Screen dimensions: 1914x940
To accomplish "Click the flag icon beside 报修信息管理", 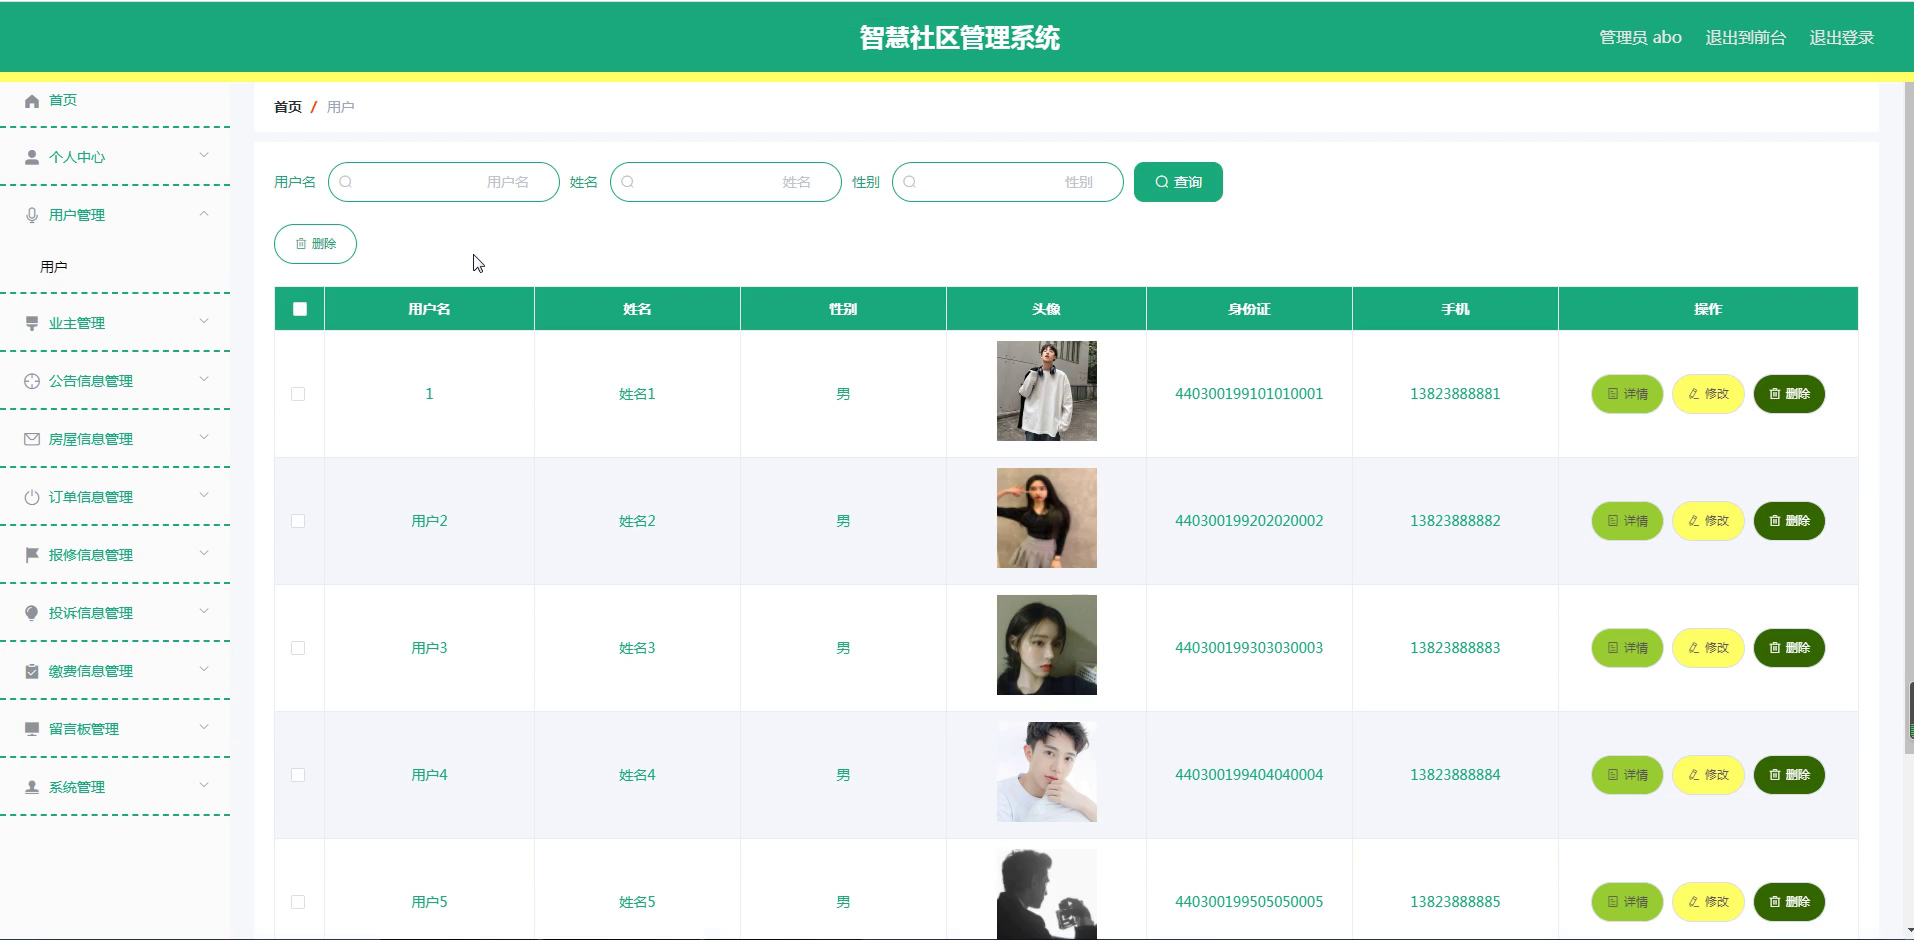I will click(32, 555).
